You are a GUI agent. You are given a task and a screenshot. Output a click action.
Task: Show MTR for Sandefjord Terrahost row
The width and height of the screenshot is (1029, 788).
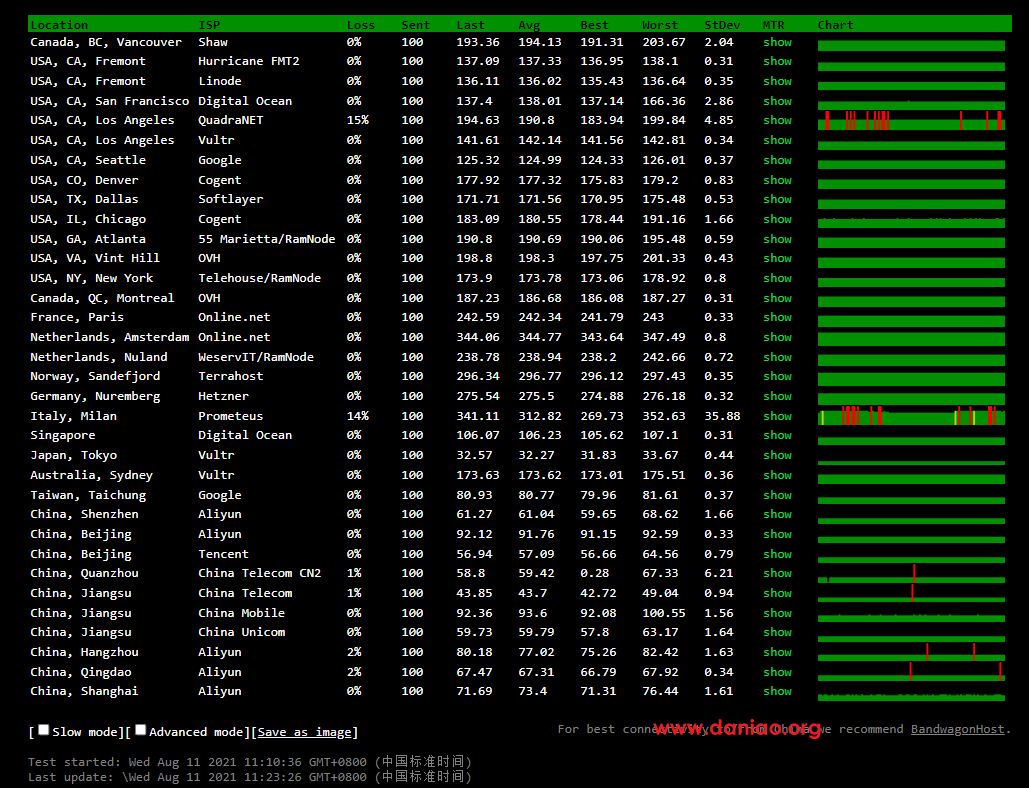pyautogui.click(x=778, y=376)
